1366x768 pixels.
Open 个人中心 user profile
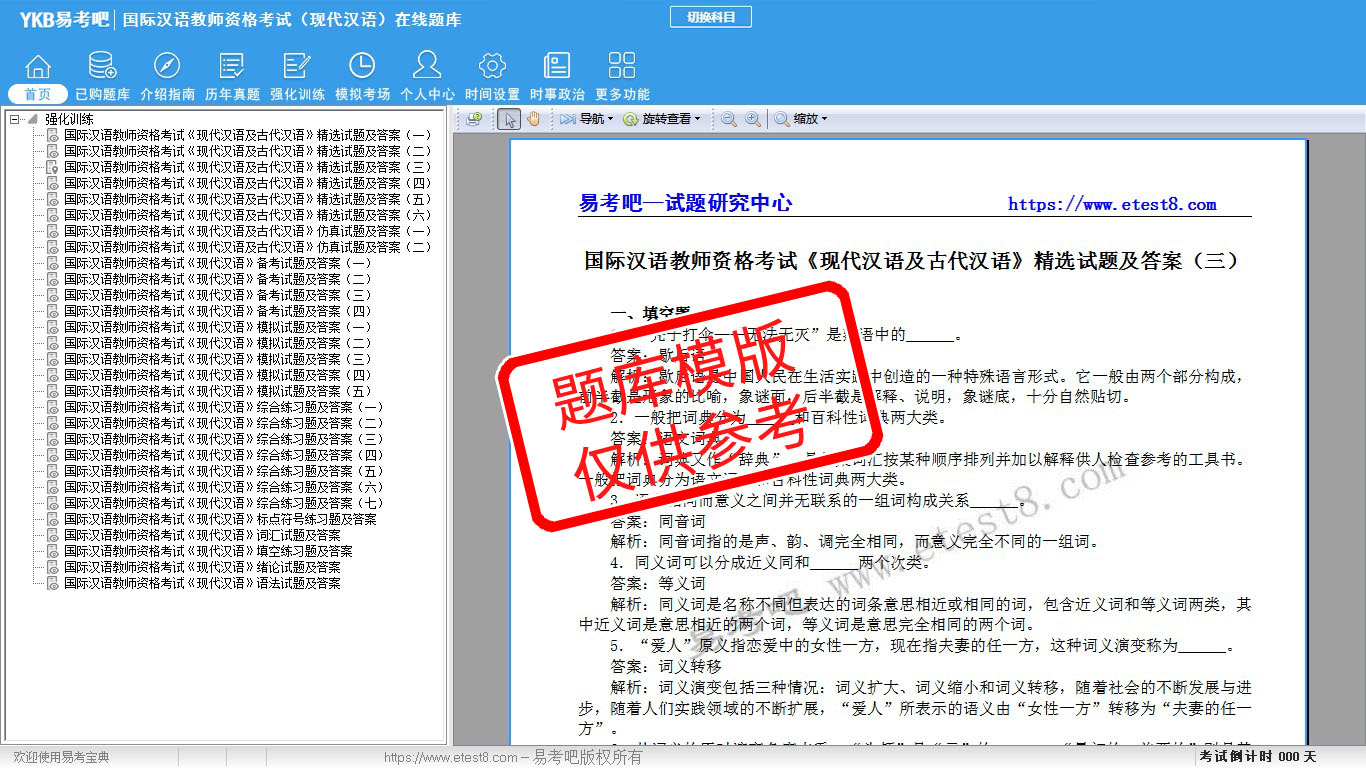[427, 75]
